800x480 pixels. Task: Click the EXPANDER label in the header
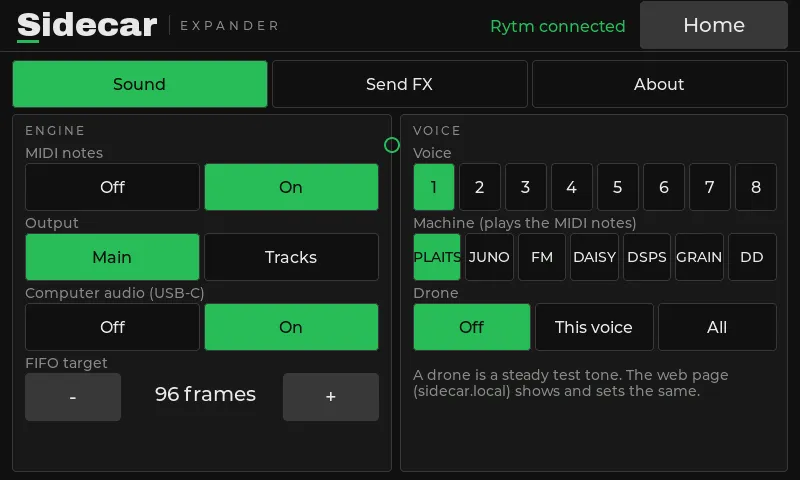230,26
